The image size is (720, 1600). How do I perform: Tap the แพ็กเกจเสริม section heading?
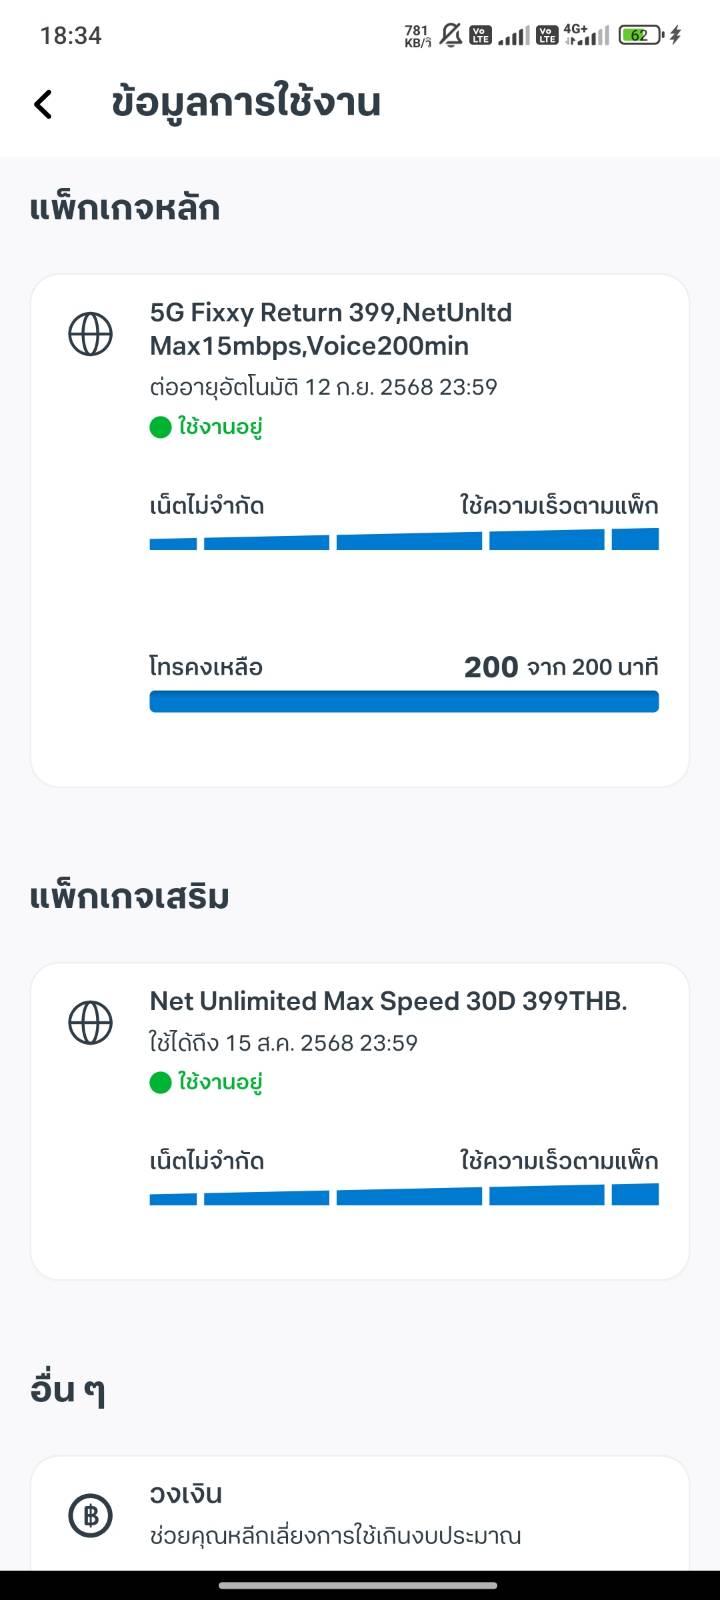pos(130,896)
